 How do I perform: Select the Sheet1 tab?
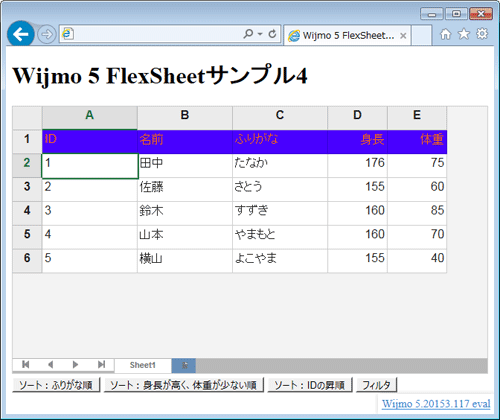pos(143,365)
